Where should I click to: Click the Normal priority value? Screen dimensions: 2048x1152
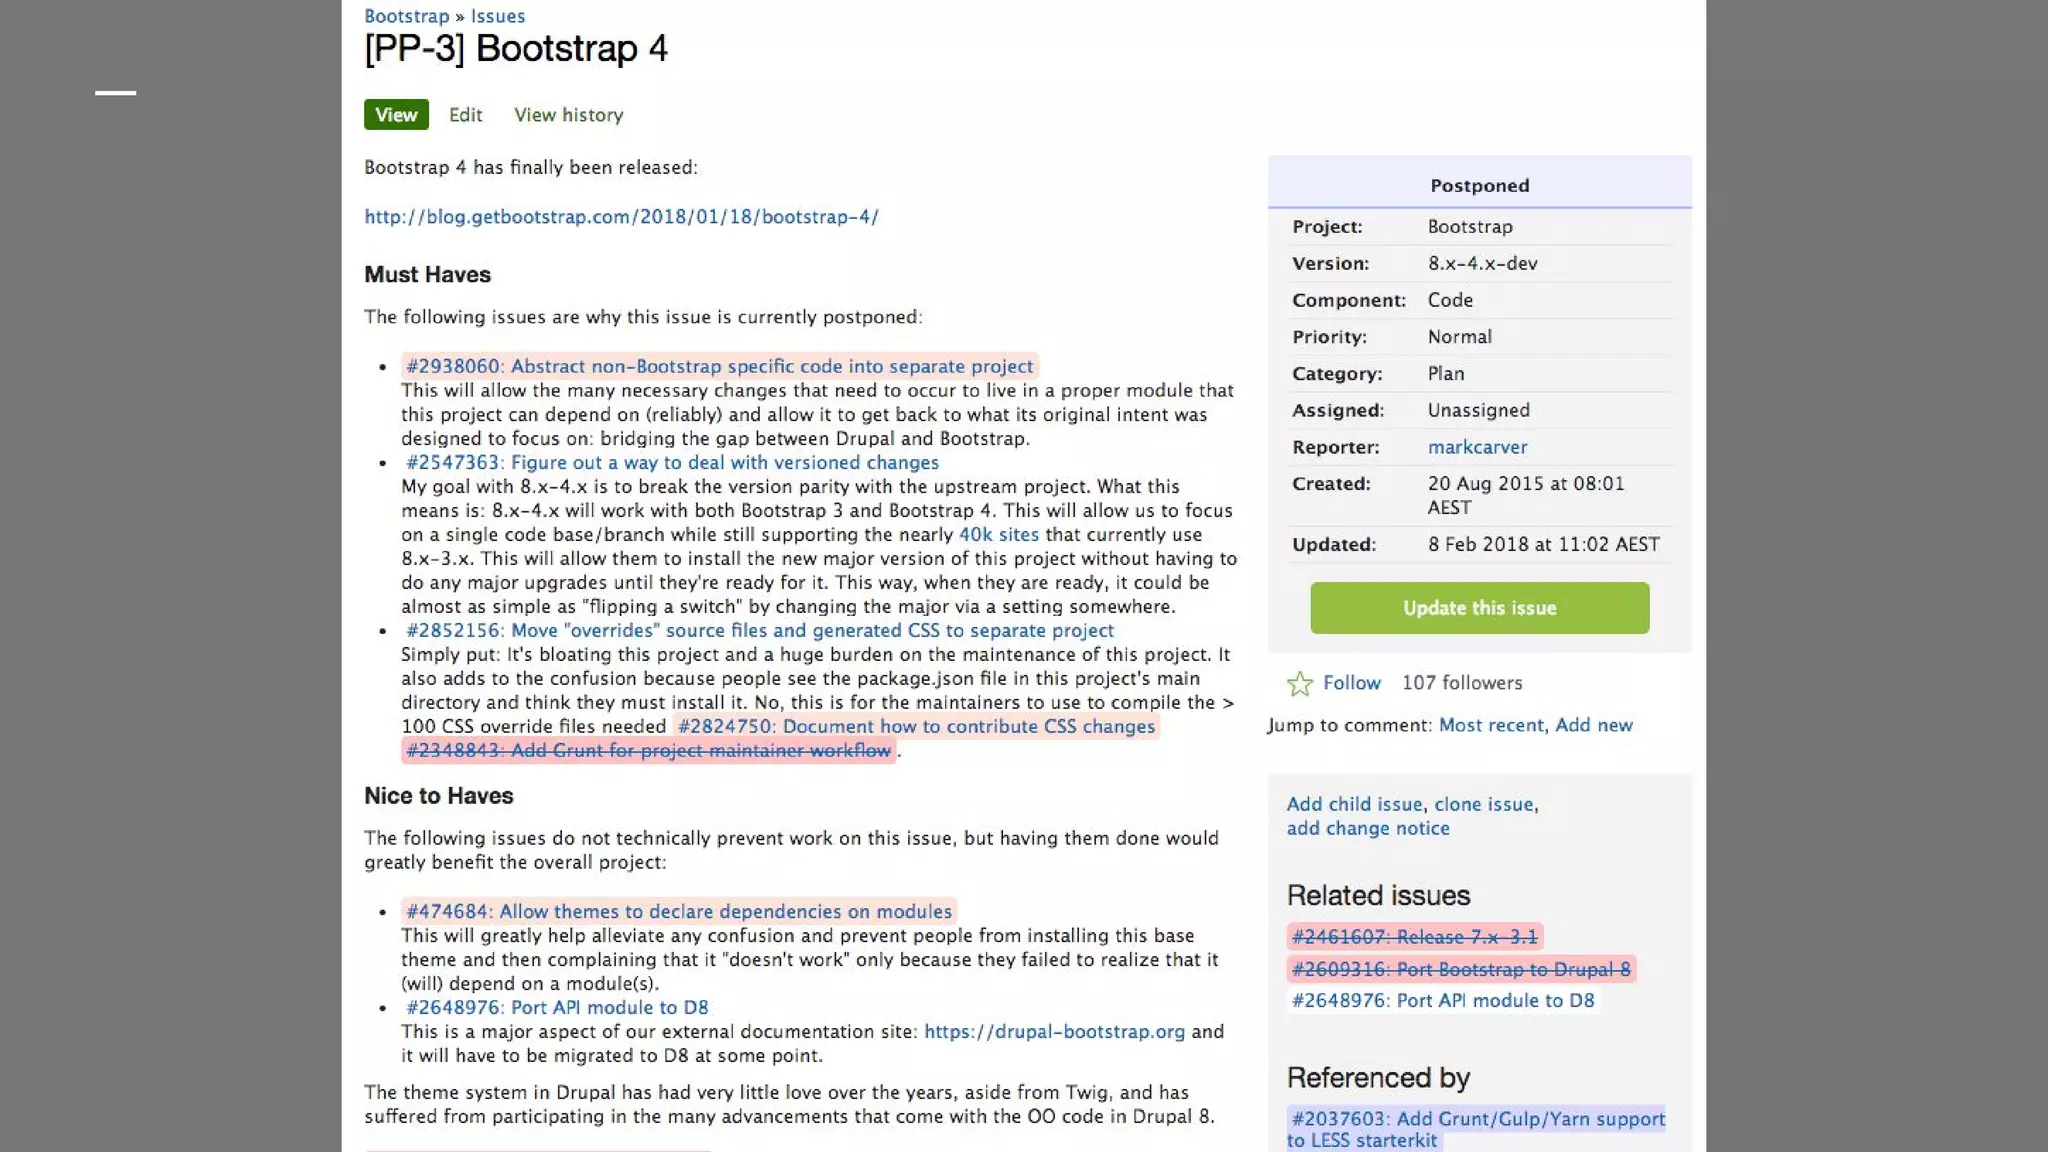1459,337
